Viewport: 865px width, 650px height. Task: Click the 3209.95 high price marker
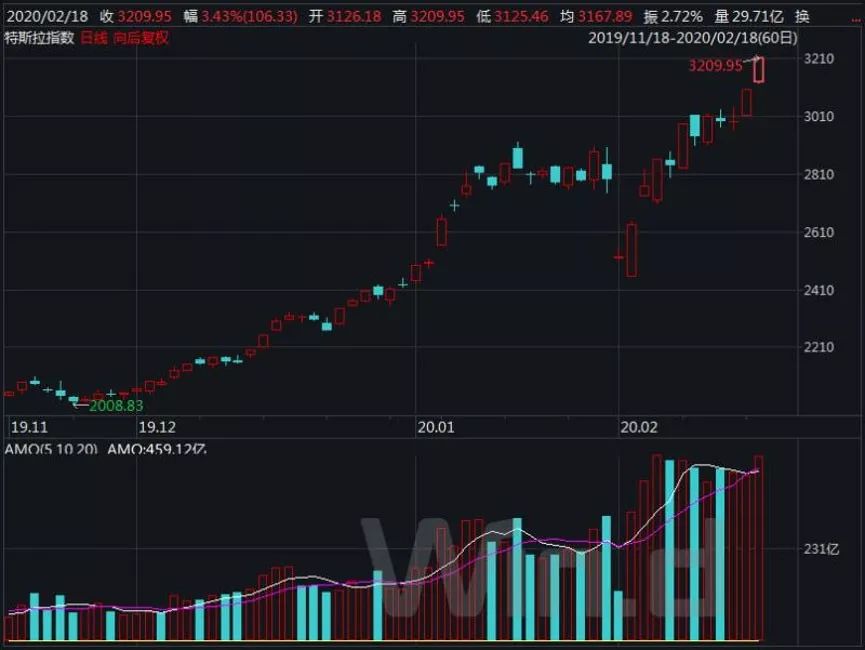(x=715, y=66)
